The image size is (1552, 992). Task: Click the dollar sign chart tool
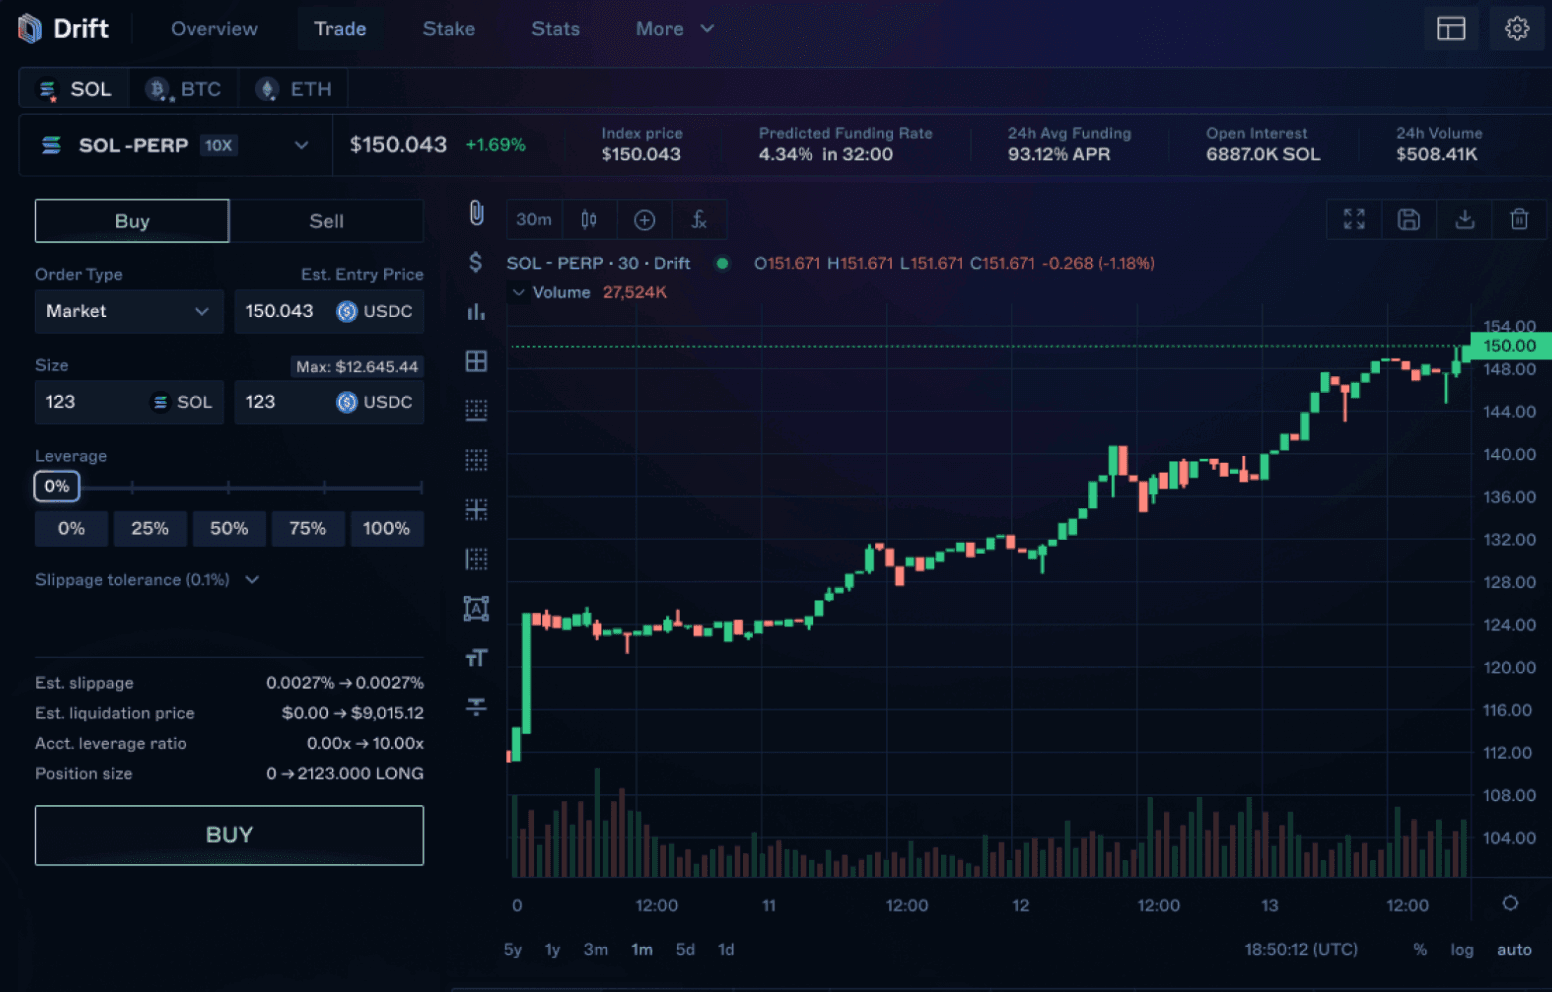[476, 262]
